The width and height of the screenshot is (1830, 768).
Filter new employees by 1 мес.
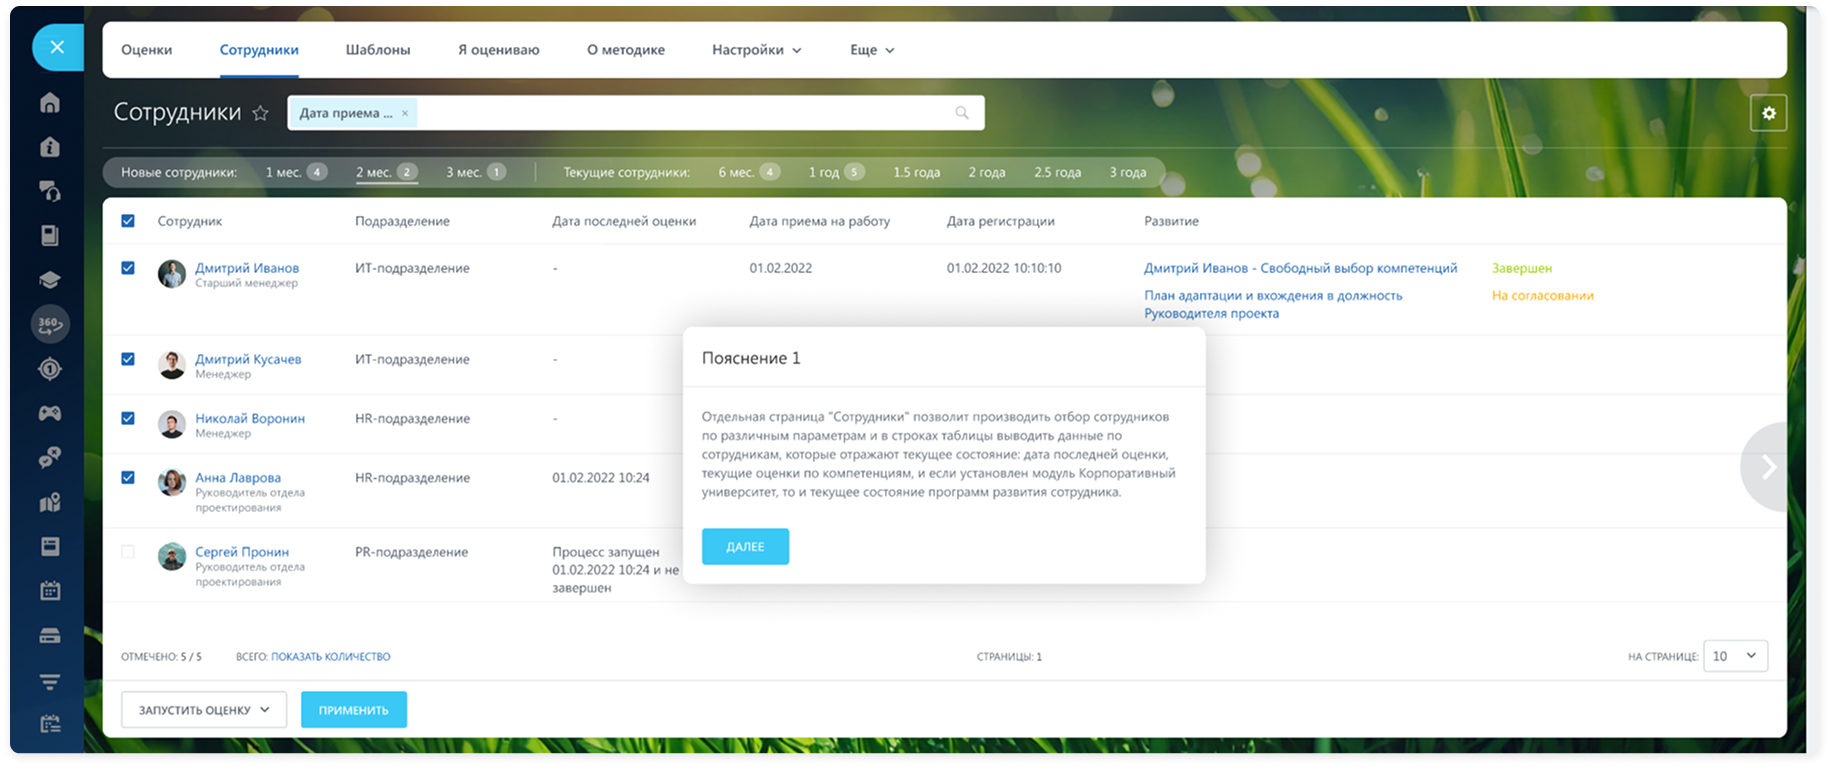(x=296, y=172)
